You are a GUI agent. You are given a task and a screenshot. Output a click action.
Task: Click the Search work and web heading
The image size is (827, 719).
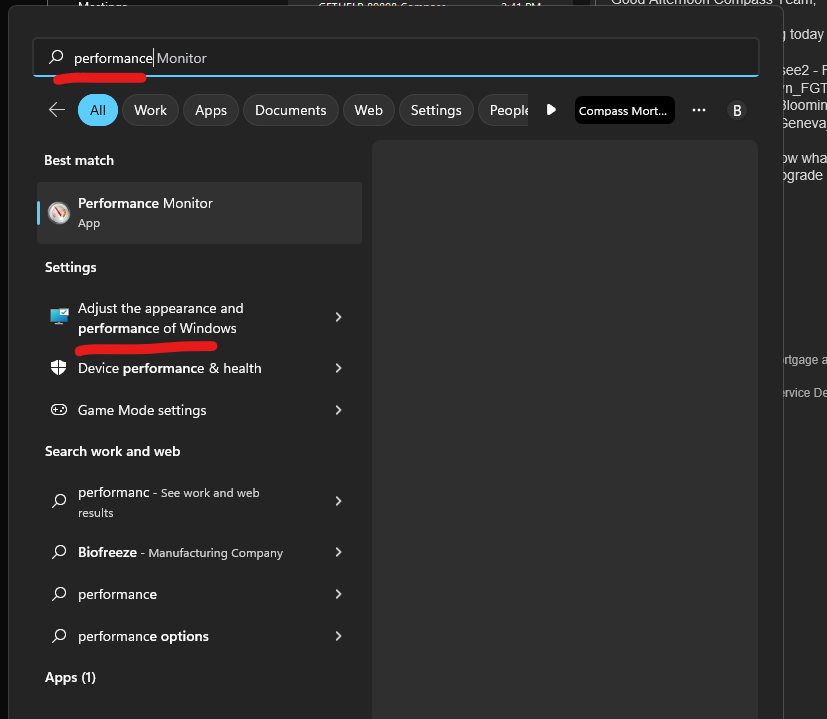[x=112, y=452]
